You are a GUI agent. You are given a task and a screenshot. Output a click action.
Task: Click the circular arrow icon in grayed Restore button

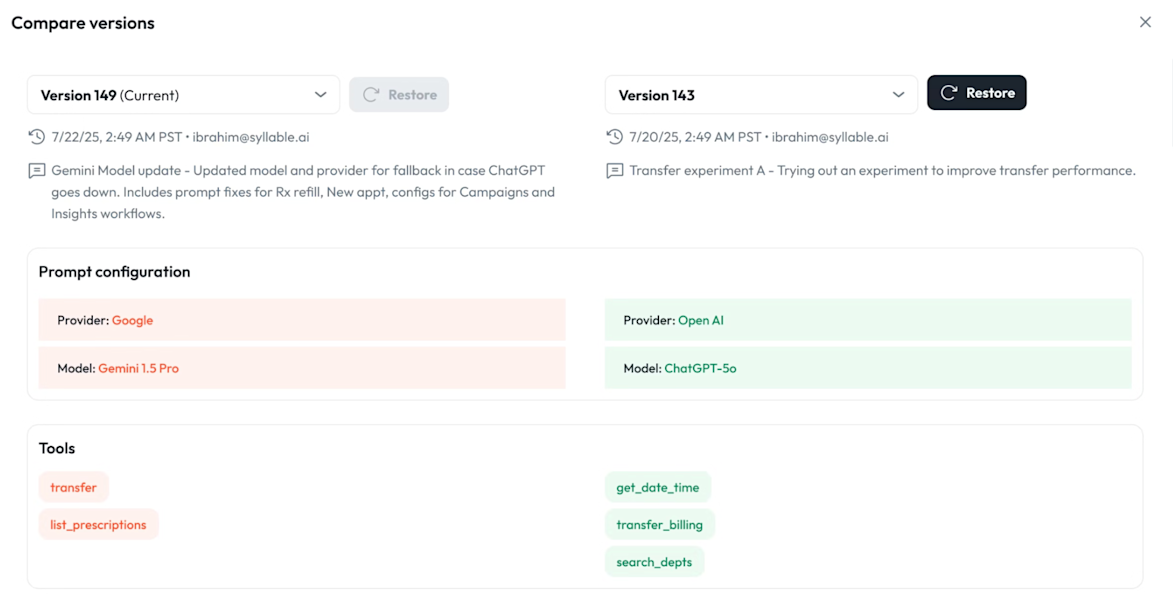(371, 95)
